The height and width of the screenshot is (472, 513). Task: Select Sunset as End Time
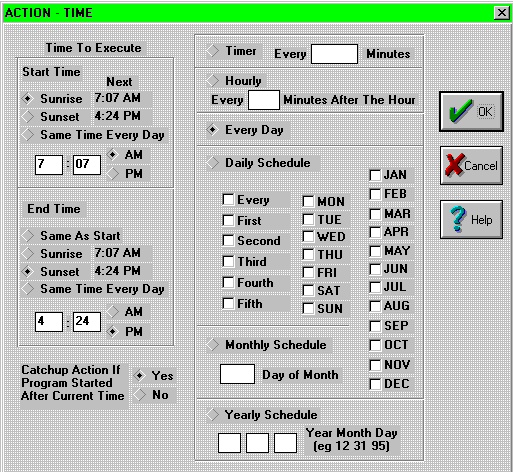[28, 272]
